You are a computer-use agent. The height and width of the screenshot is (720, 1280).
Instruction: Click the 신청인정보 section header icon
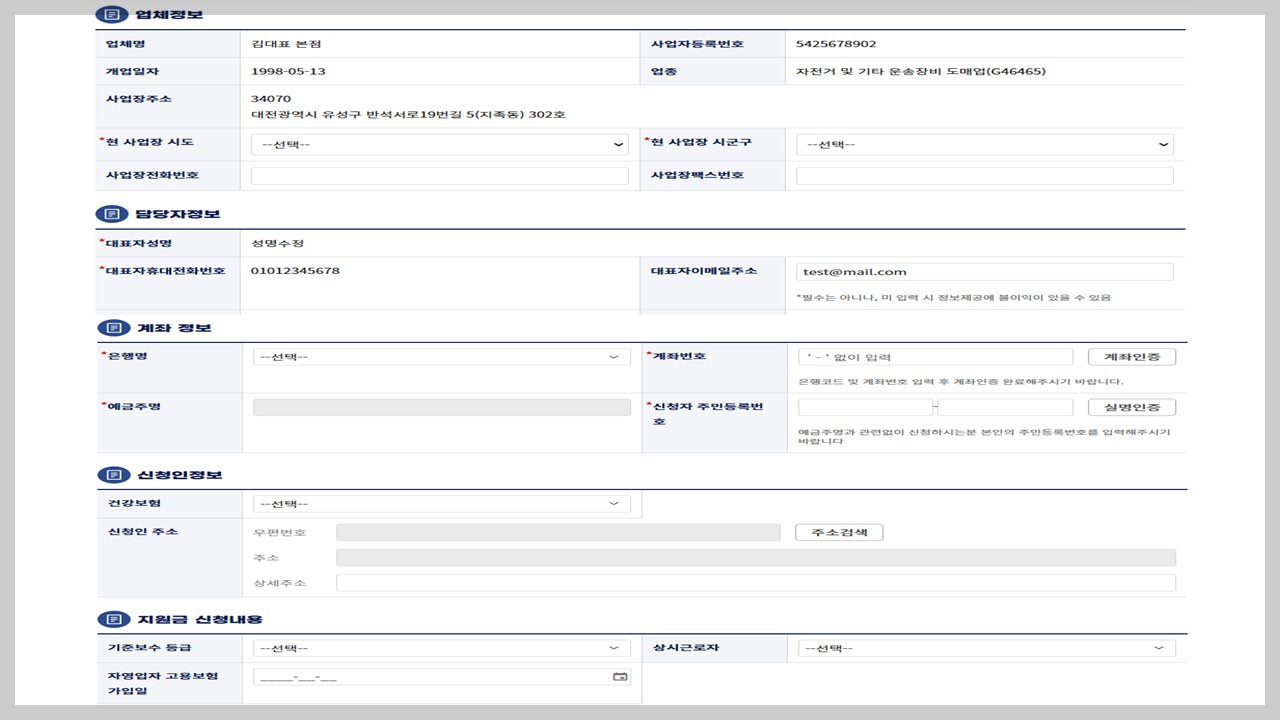coord(112,474)
